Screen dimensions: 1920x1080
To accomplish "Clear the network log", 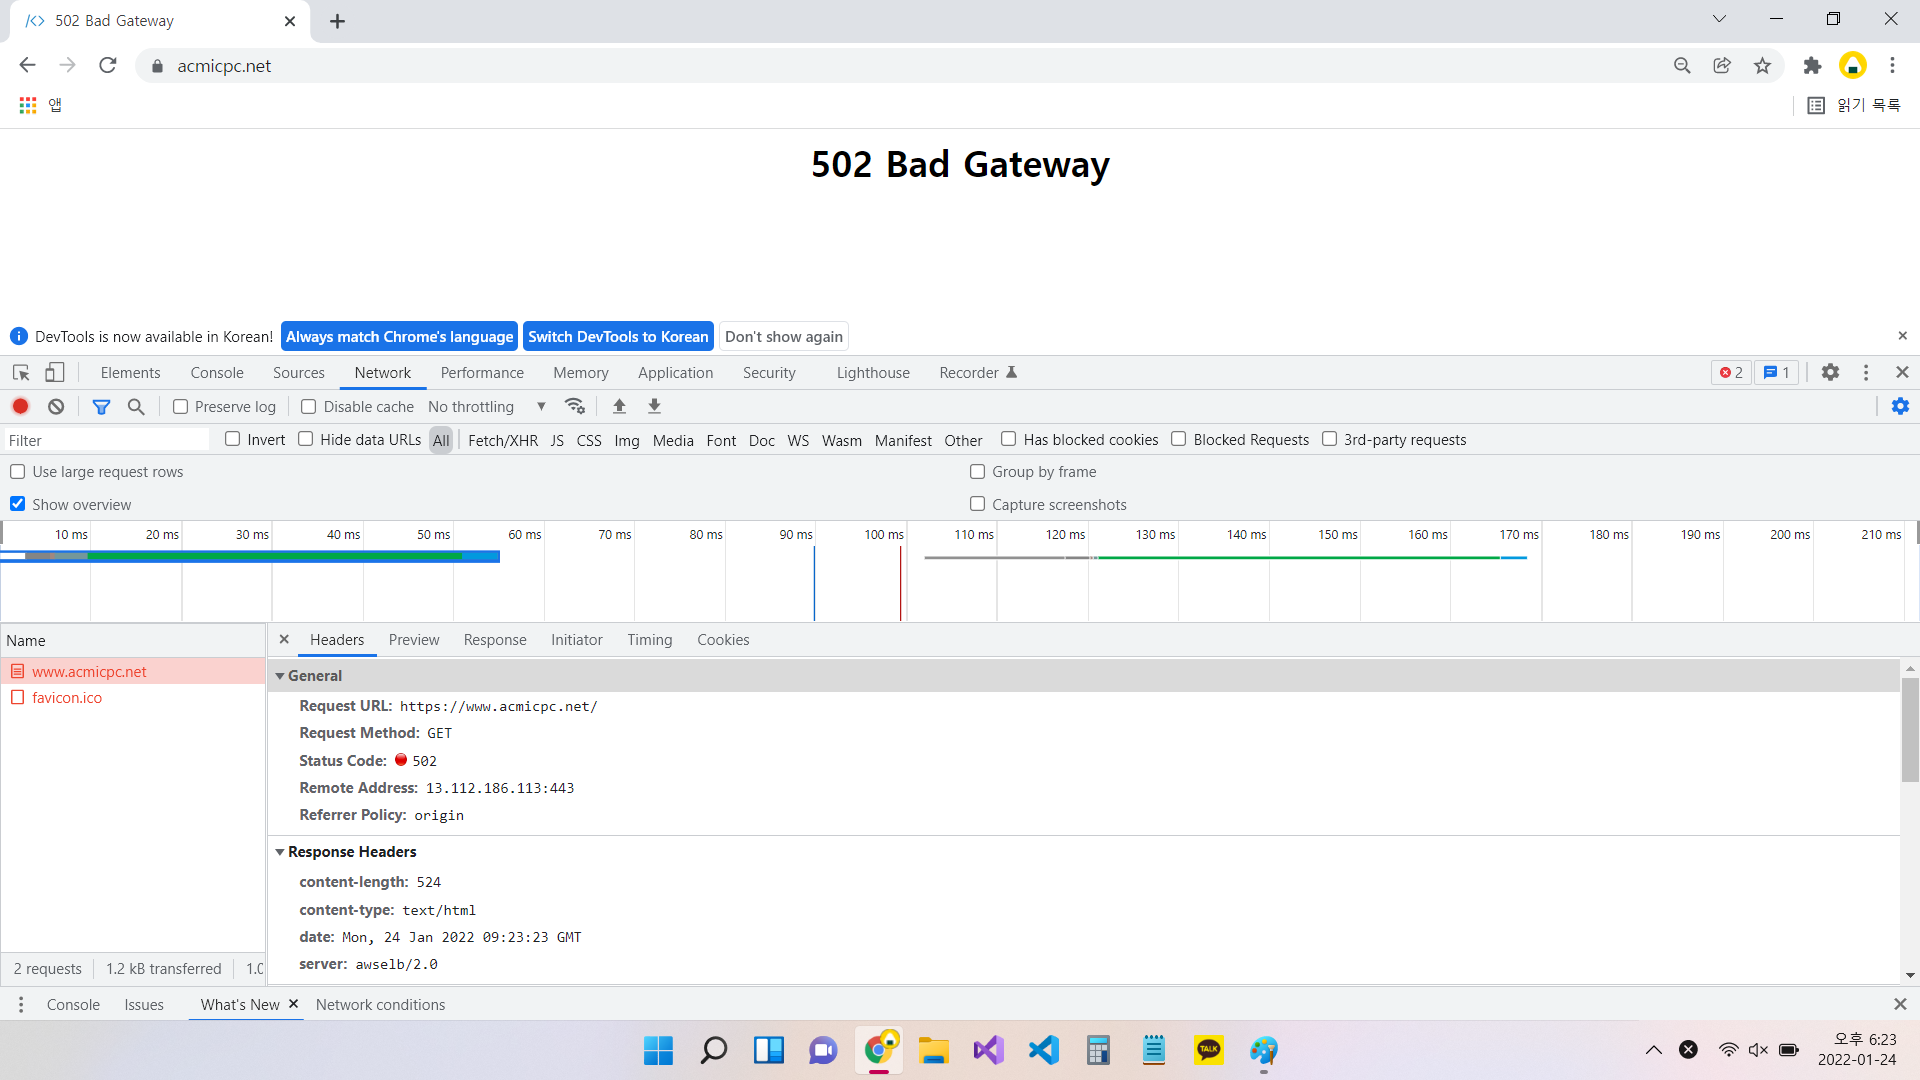I will (x=56, y=406).
